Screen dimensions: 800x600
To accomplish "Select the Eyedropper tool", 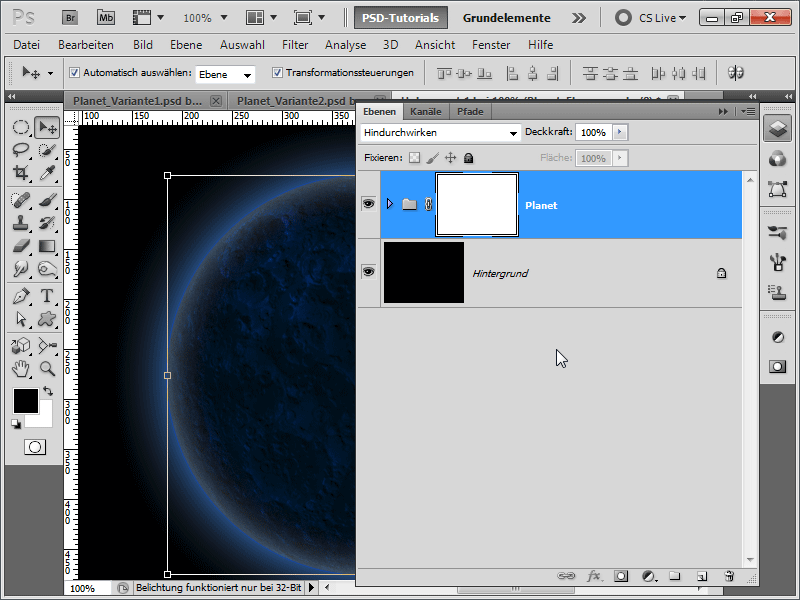I will (47, 172).
